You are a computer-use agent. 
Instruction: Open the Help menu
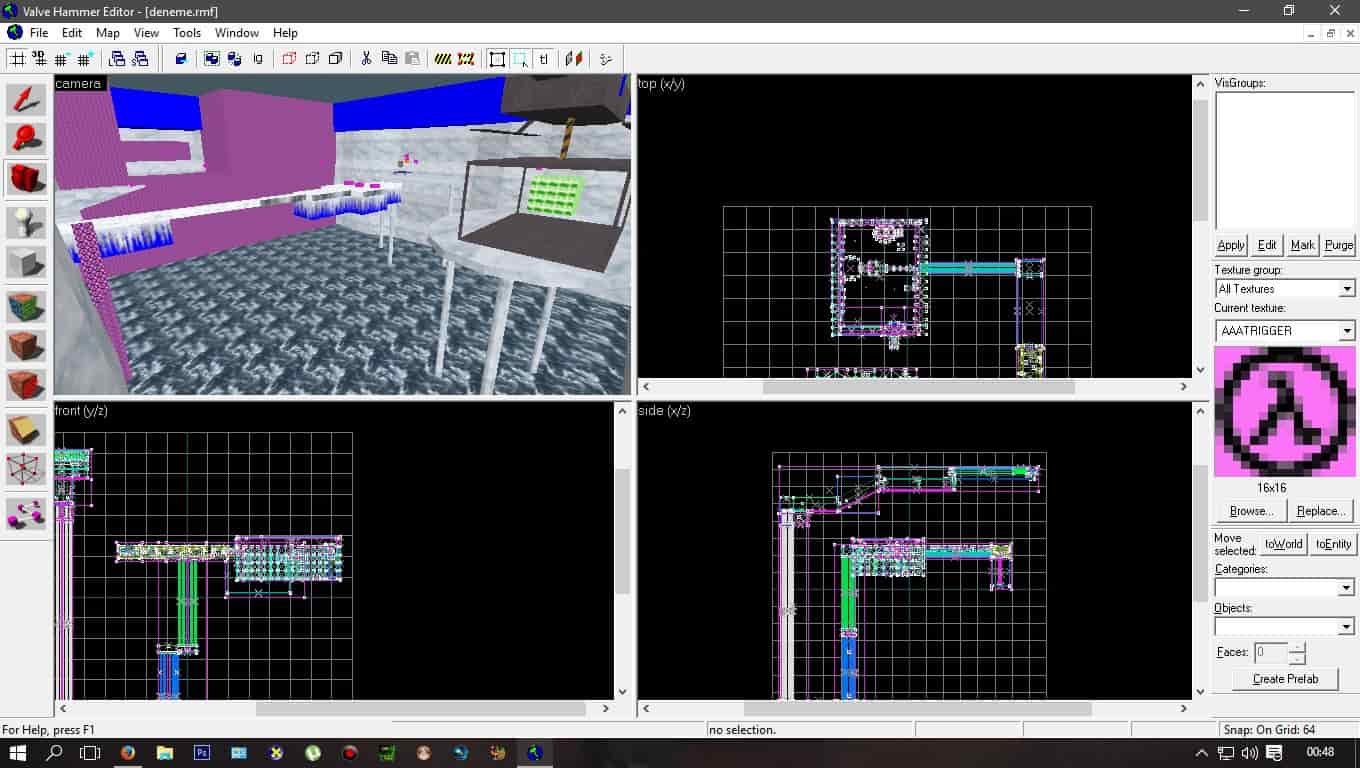[x=285, y=33]
